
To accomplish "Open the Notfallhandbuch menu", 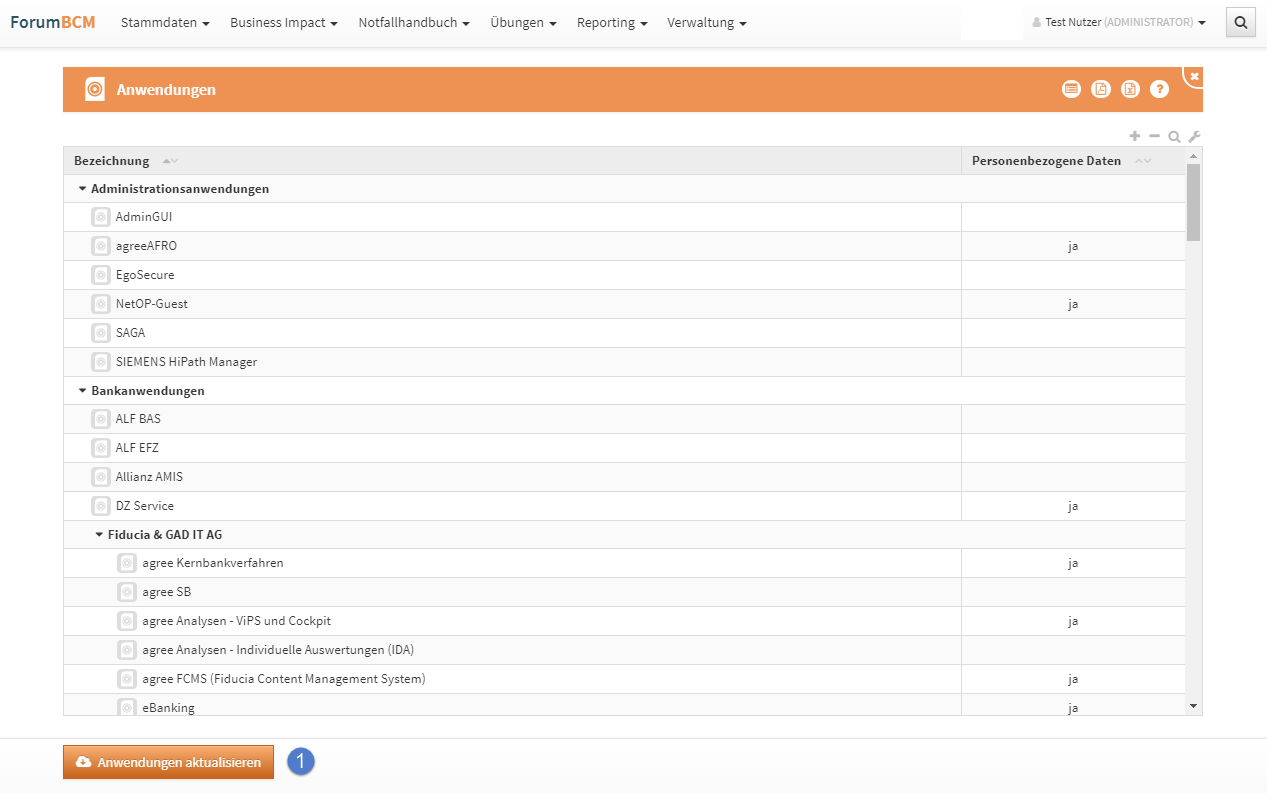I will [413, 22].
